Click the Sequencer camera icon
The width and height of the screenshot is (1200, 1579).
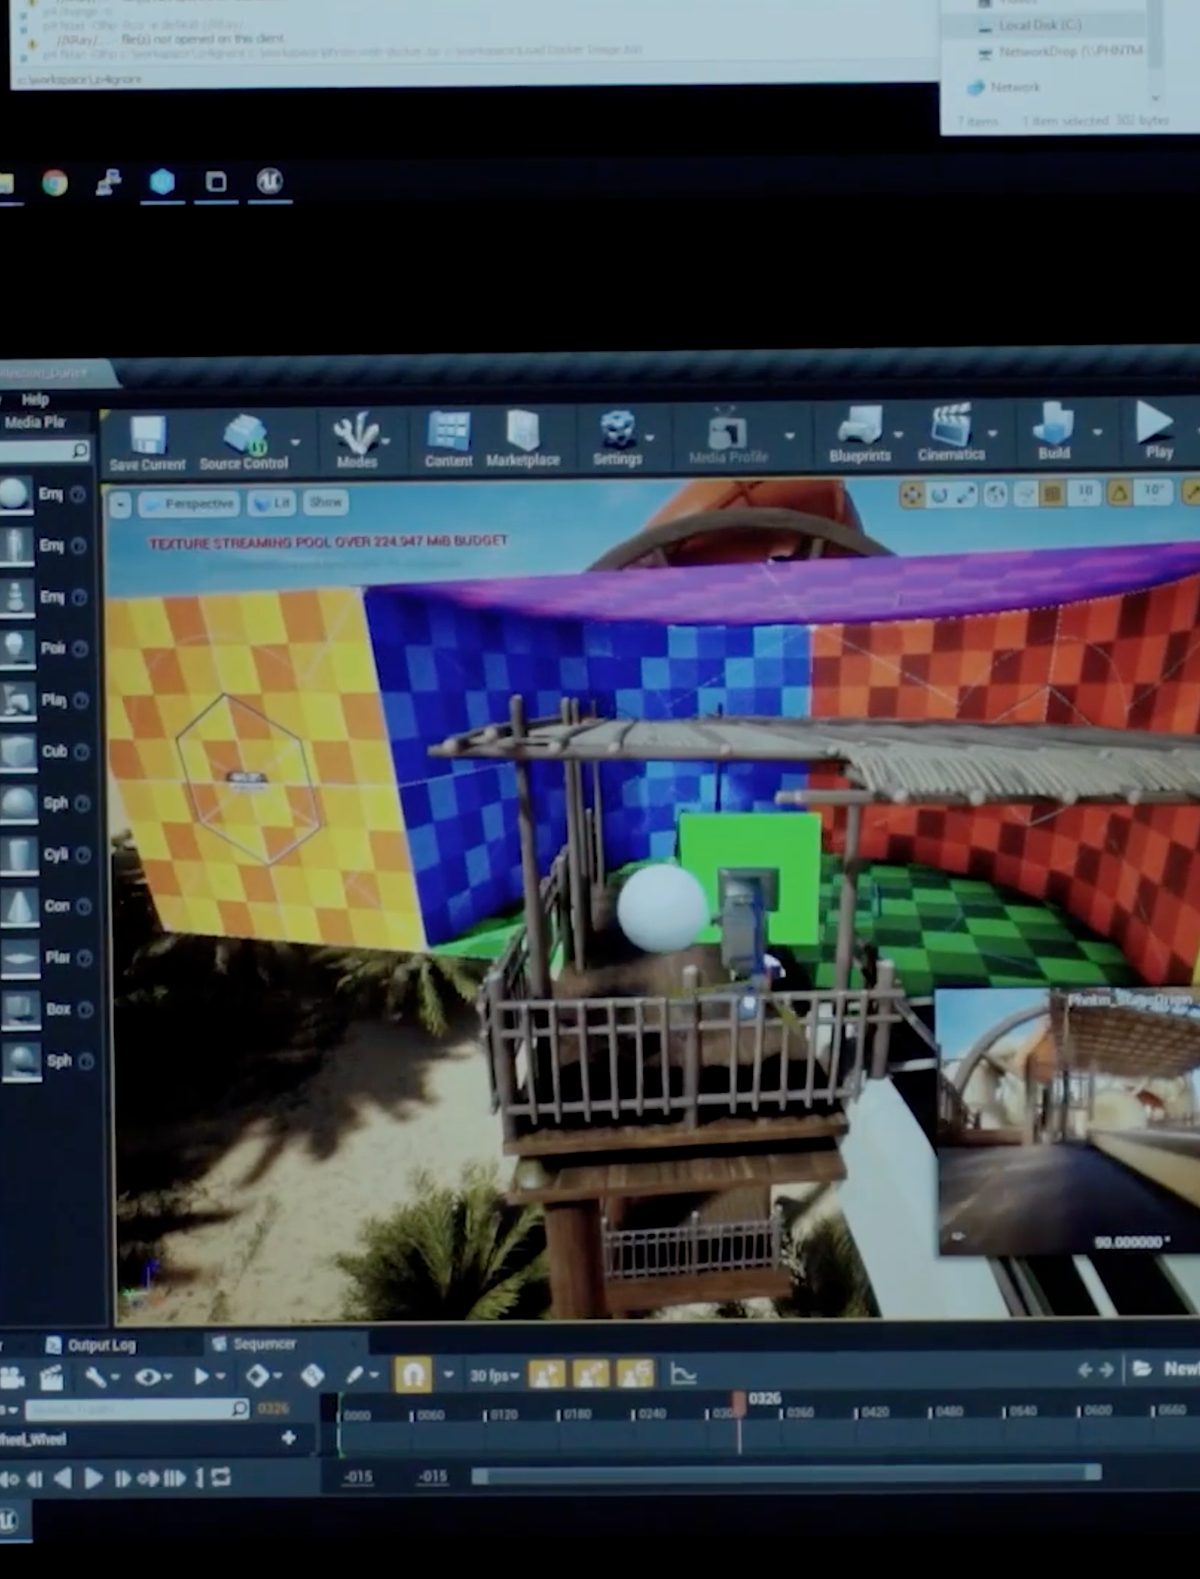11,1377
